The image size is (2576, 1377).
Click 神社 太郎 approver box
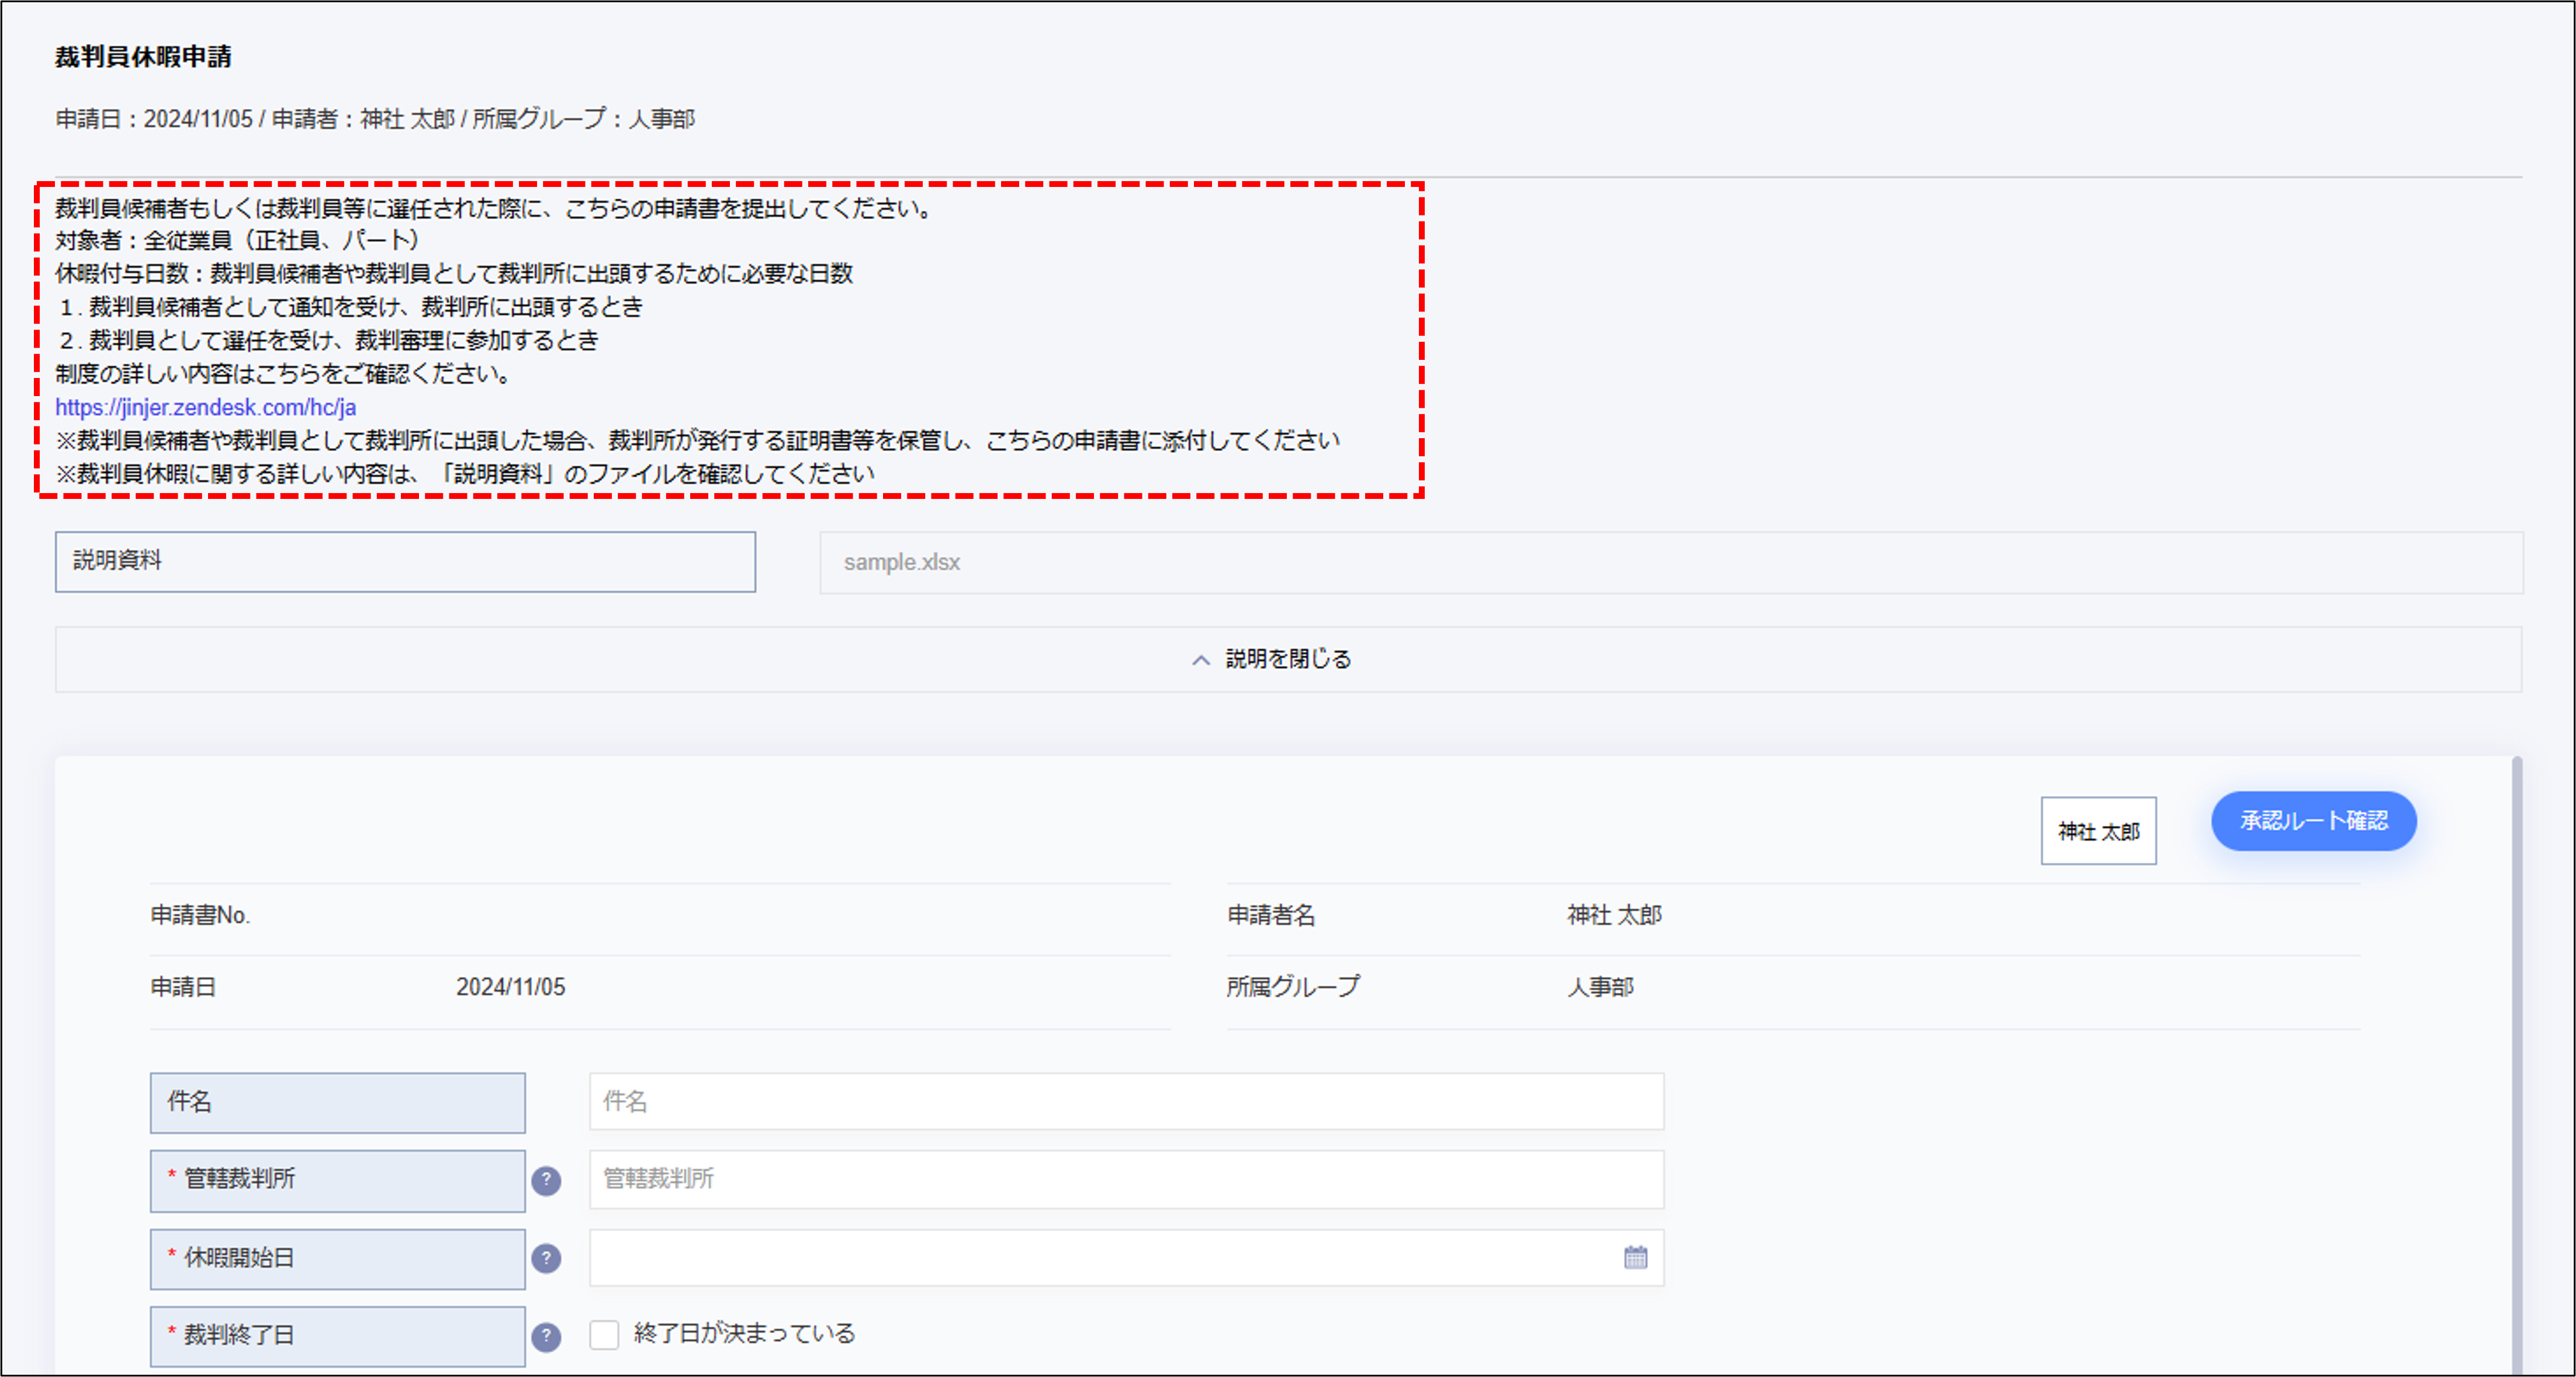pyautogui.click(x=2098, y=831)
